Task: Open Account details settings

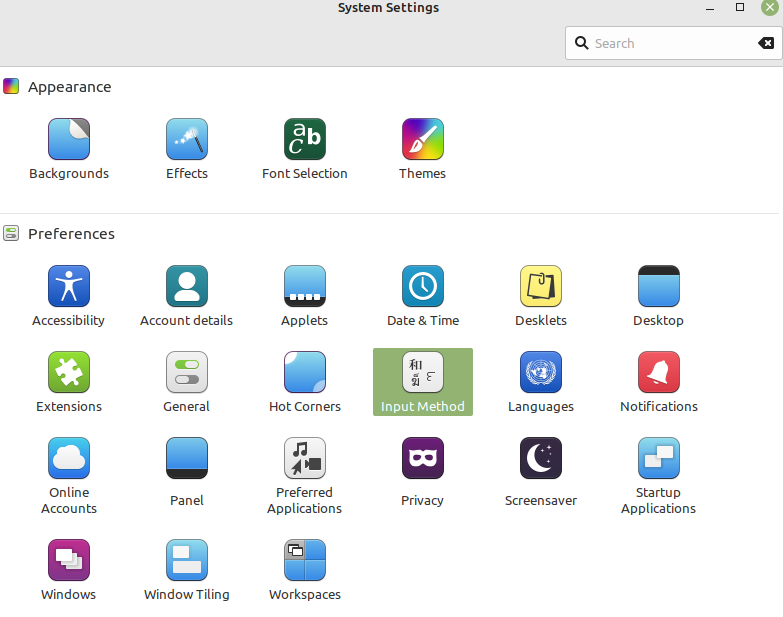Action: click(187, 287)
